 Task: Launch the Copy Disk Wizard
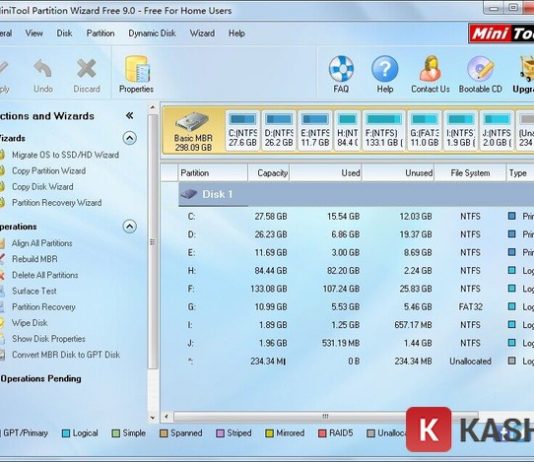pos(43,187)
